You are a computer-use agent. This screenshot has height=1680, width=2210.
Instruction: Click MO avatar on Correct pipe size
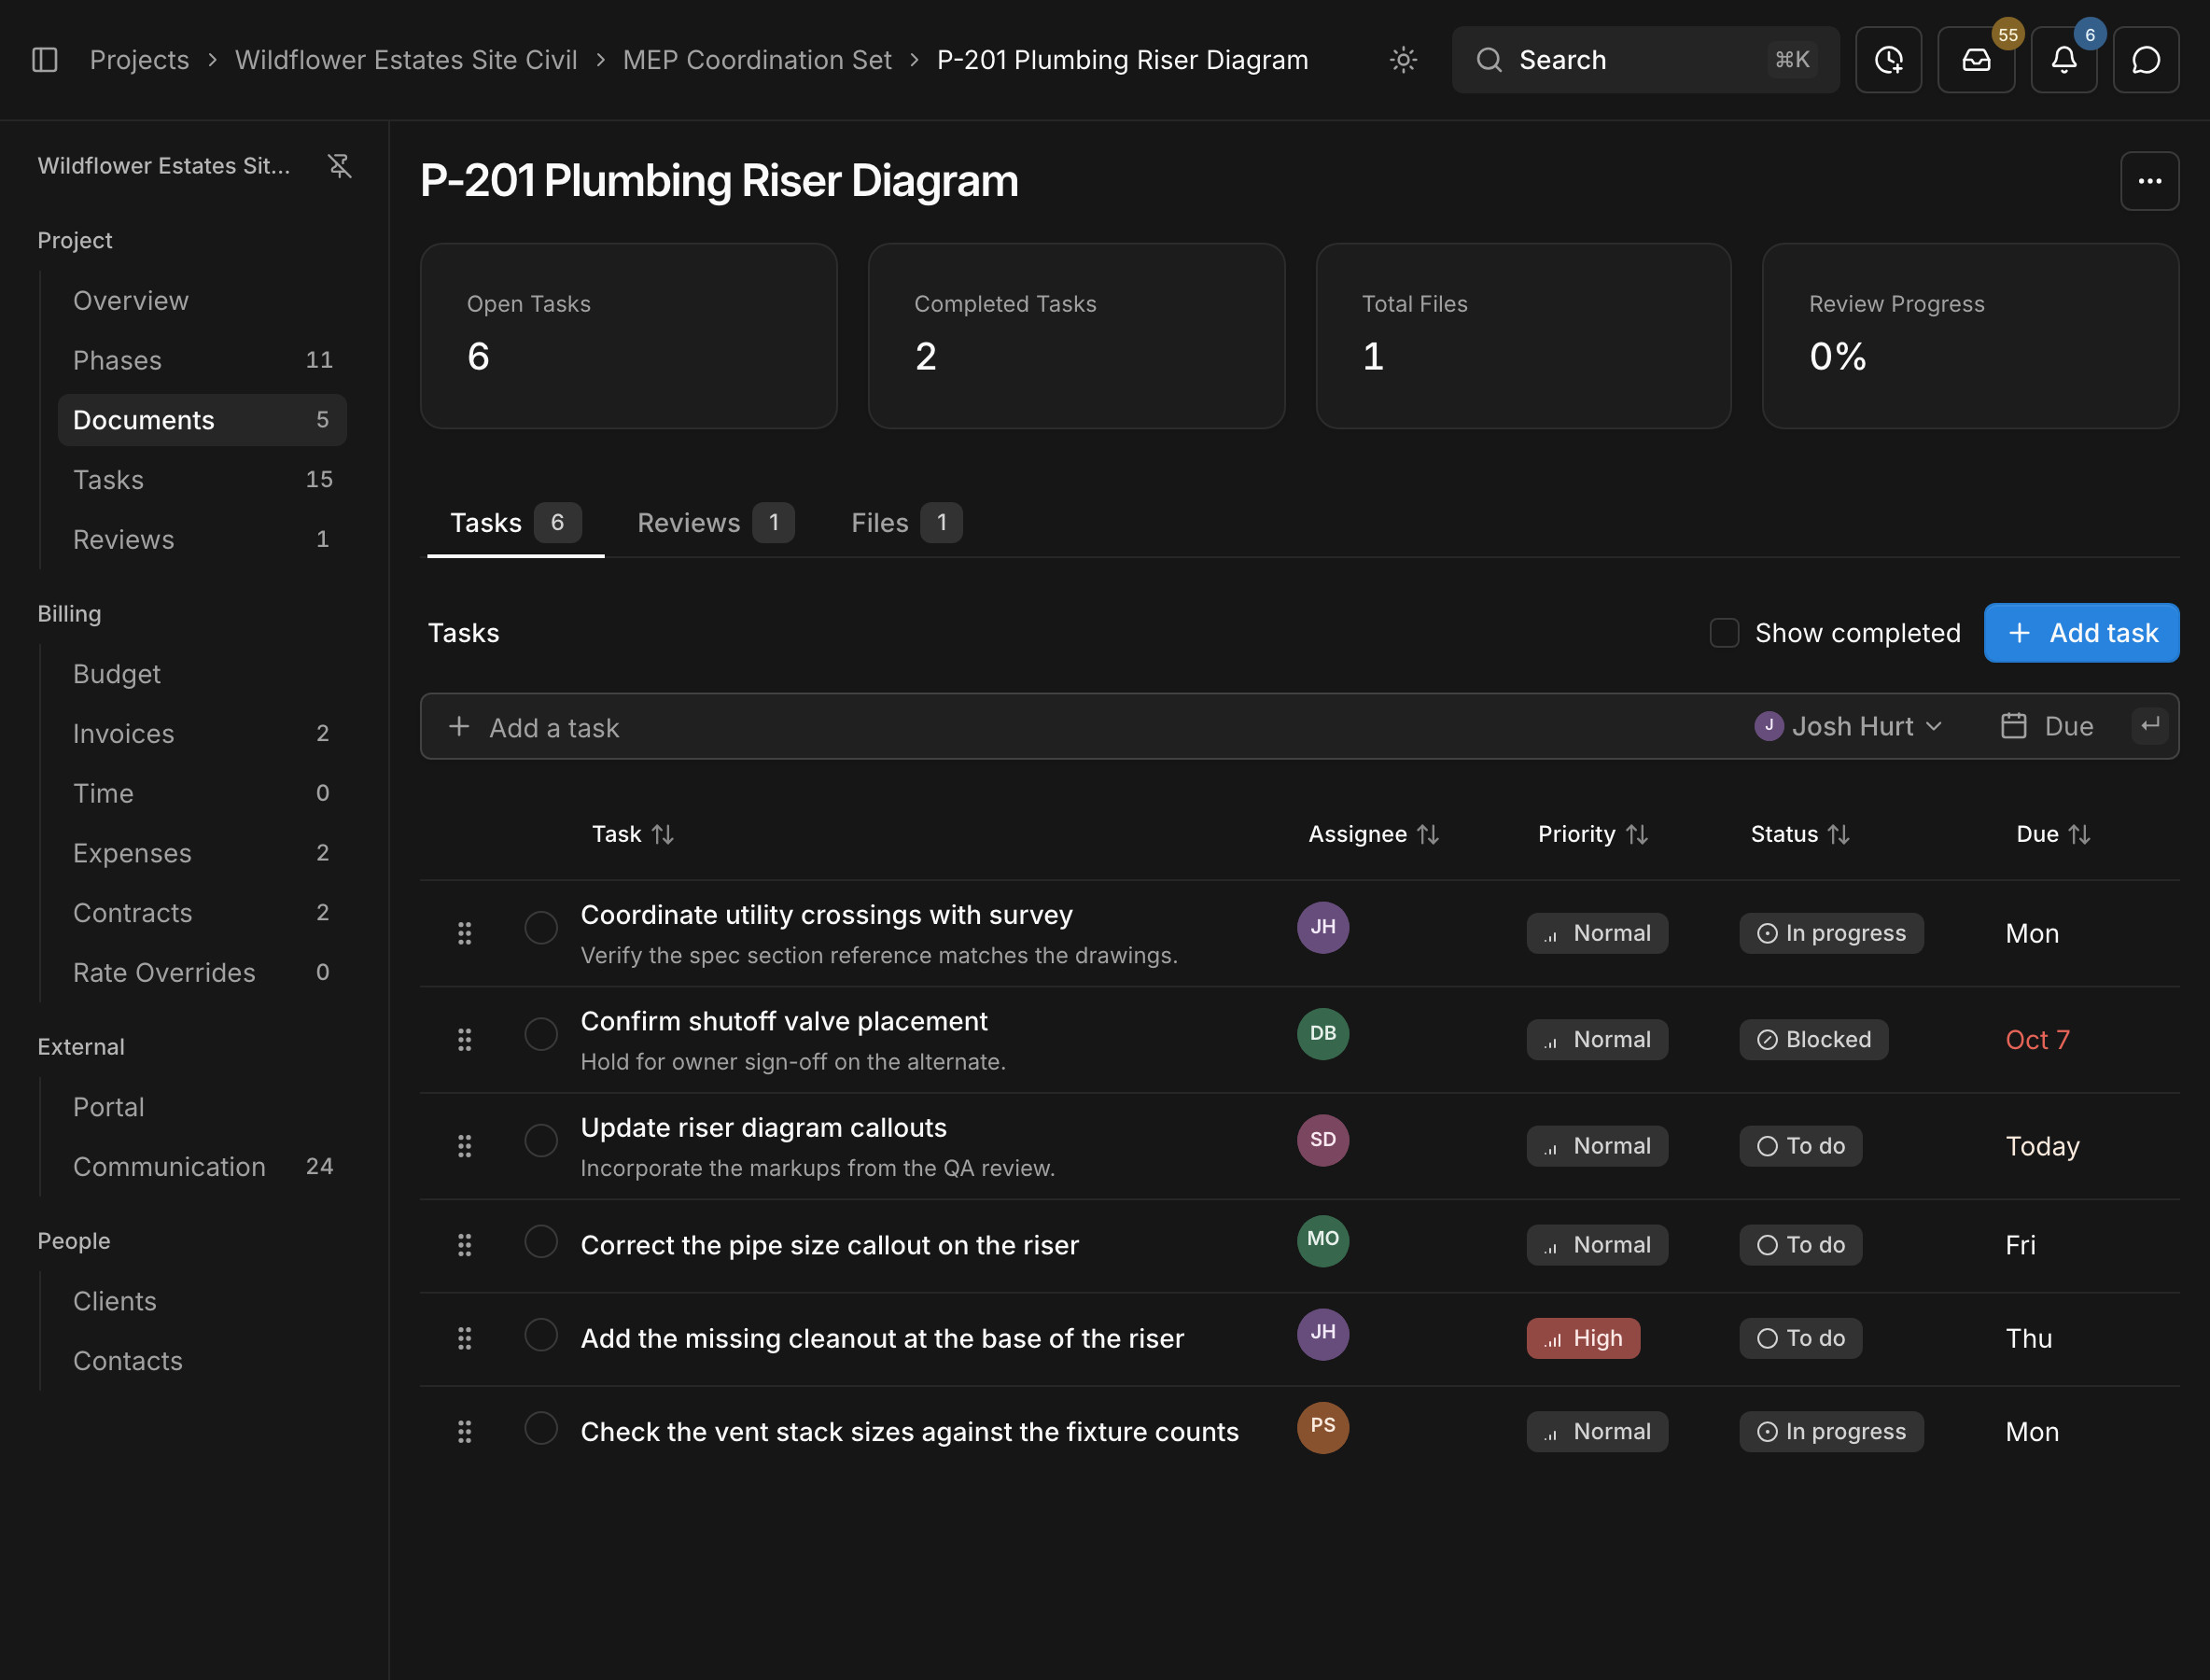pos(1322,1240)
